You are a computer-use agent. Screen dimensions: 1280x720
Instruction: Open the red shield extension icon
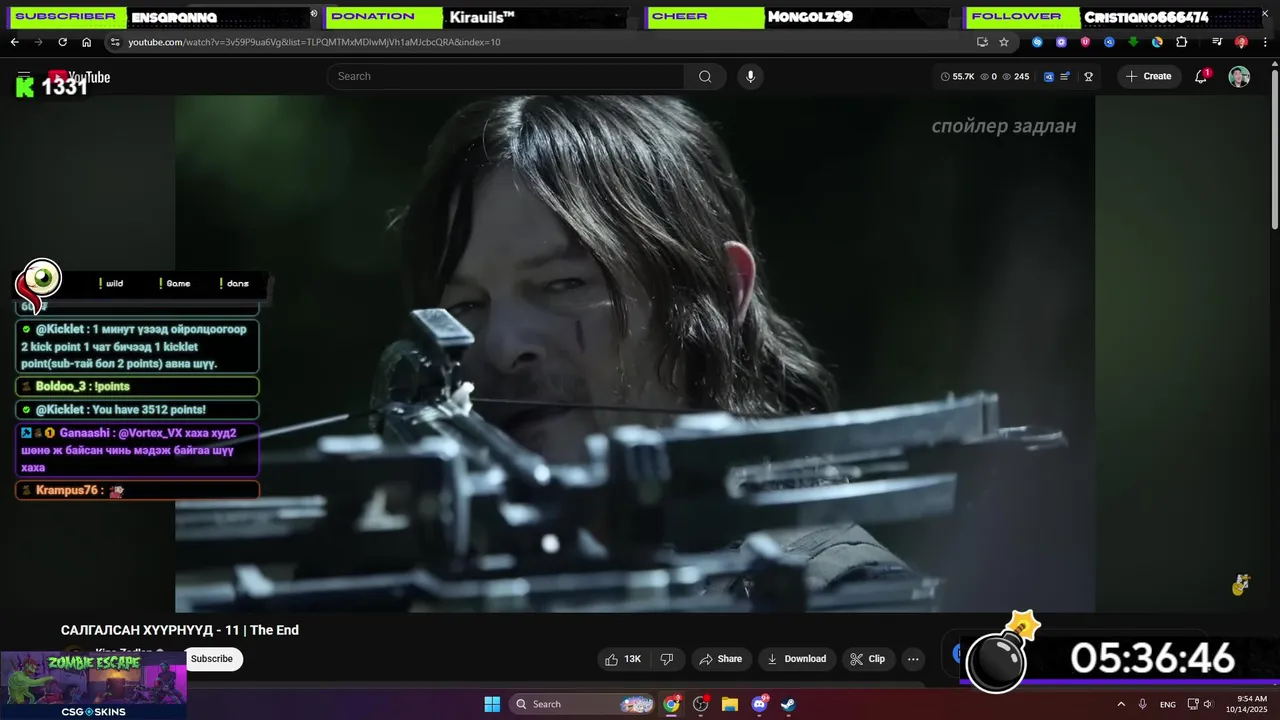coord(1085,42)
